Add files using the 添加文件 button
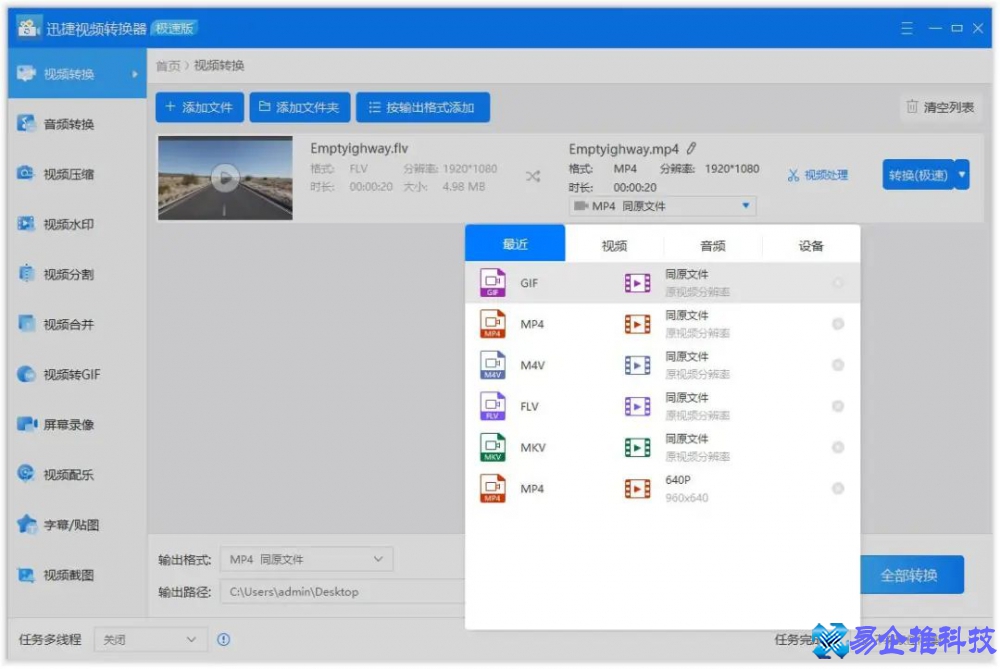 pyautogui.click(x=200, y=107)
